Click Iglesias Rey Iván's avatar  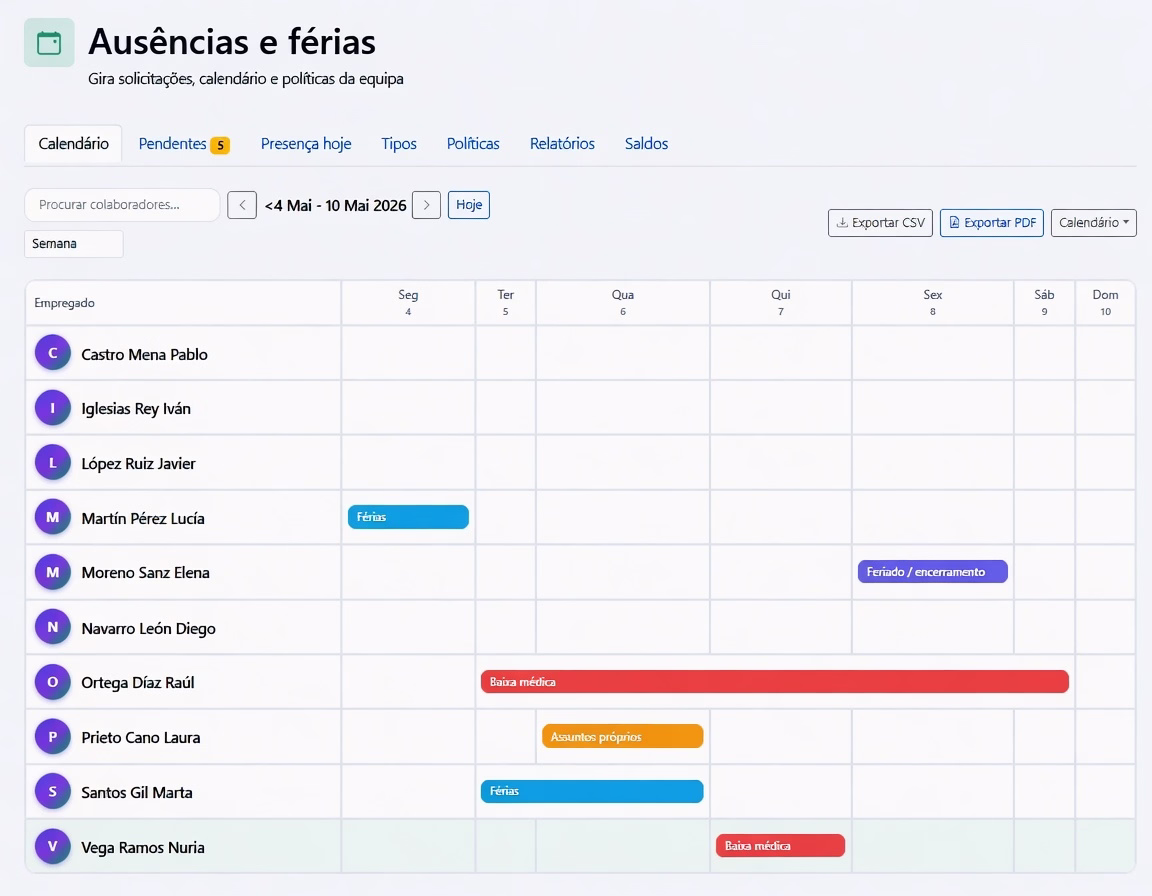[x=53, y=408]
